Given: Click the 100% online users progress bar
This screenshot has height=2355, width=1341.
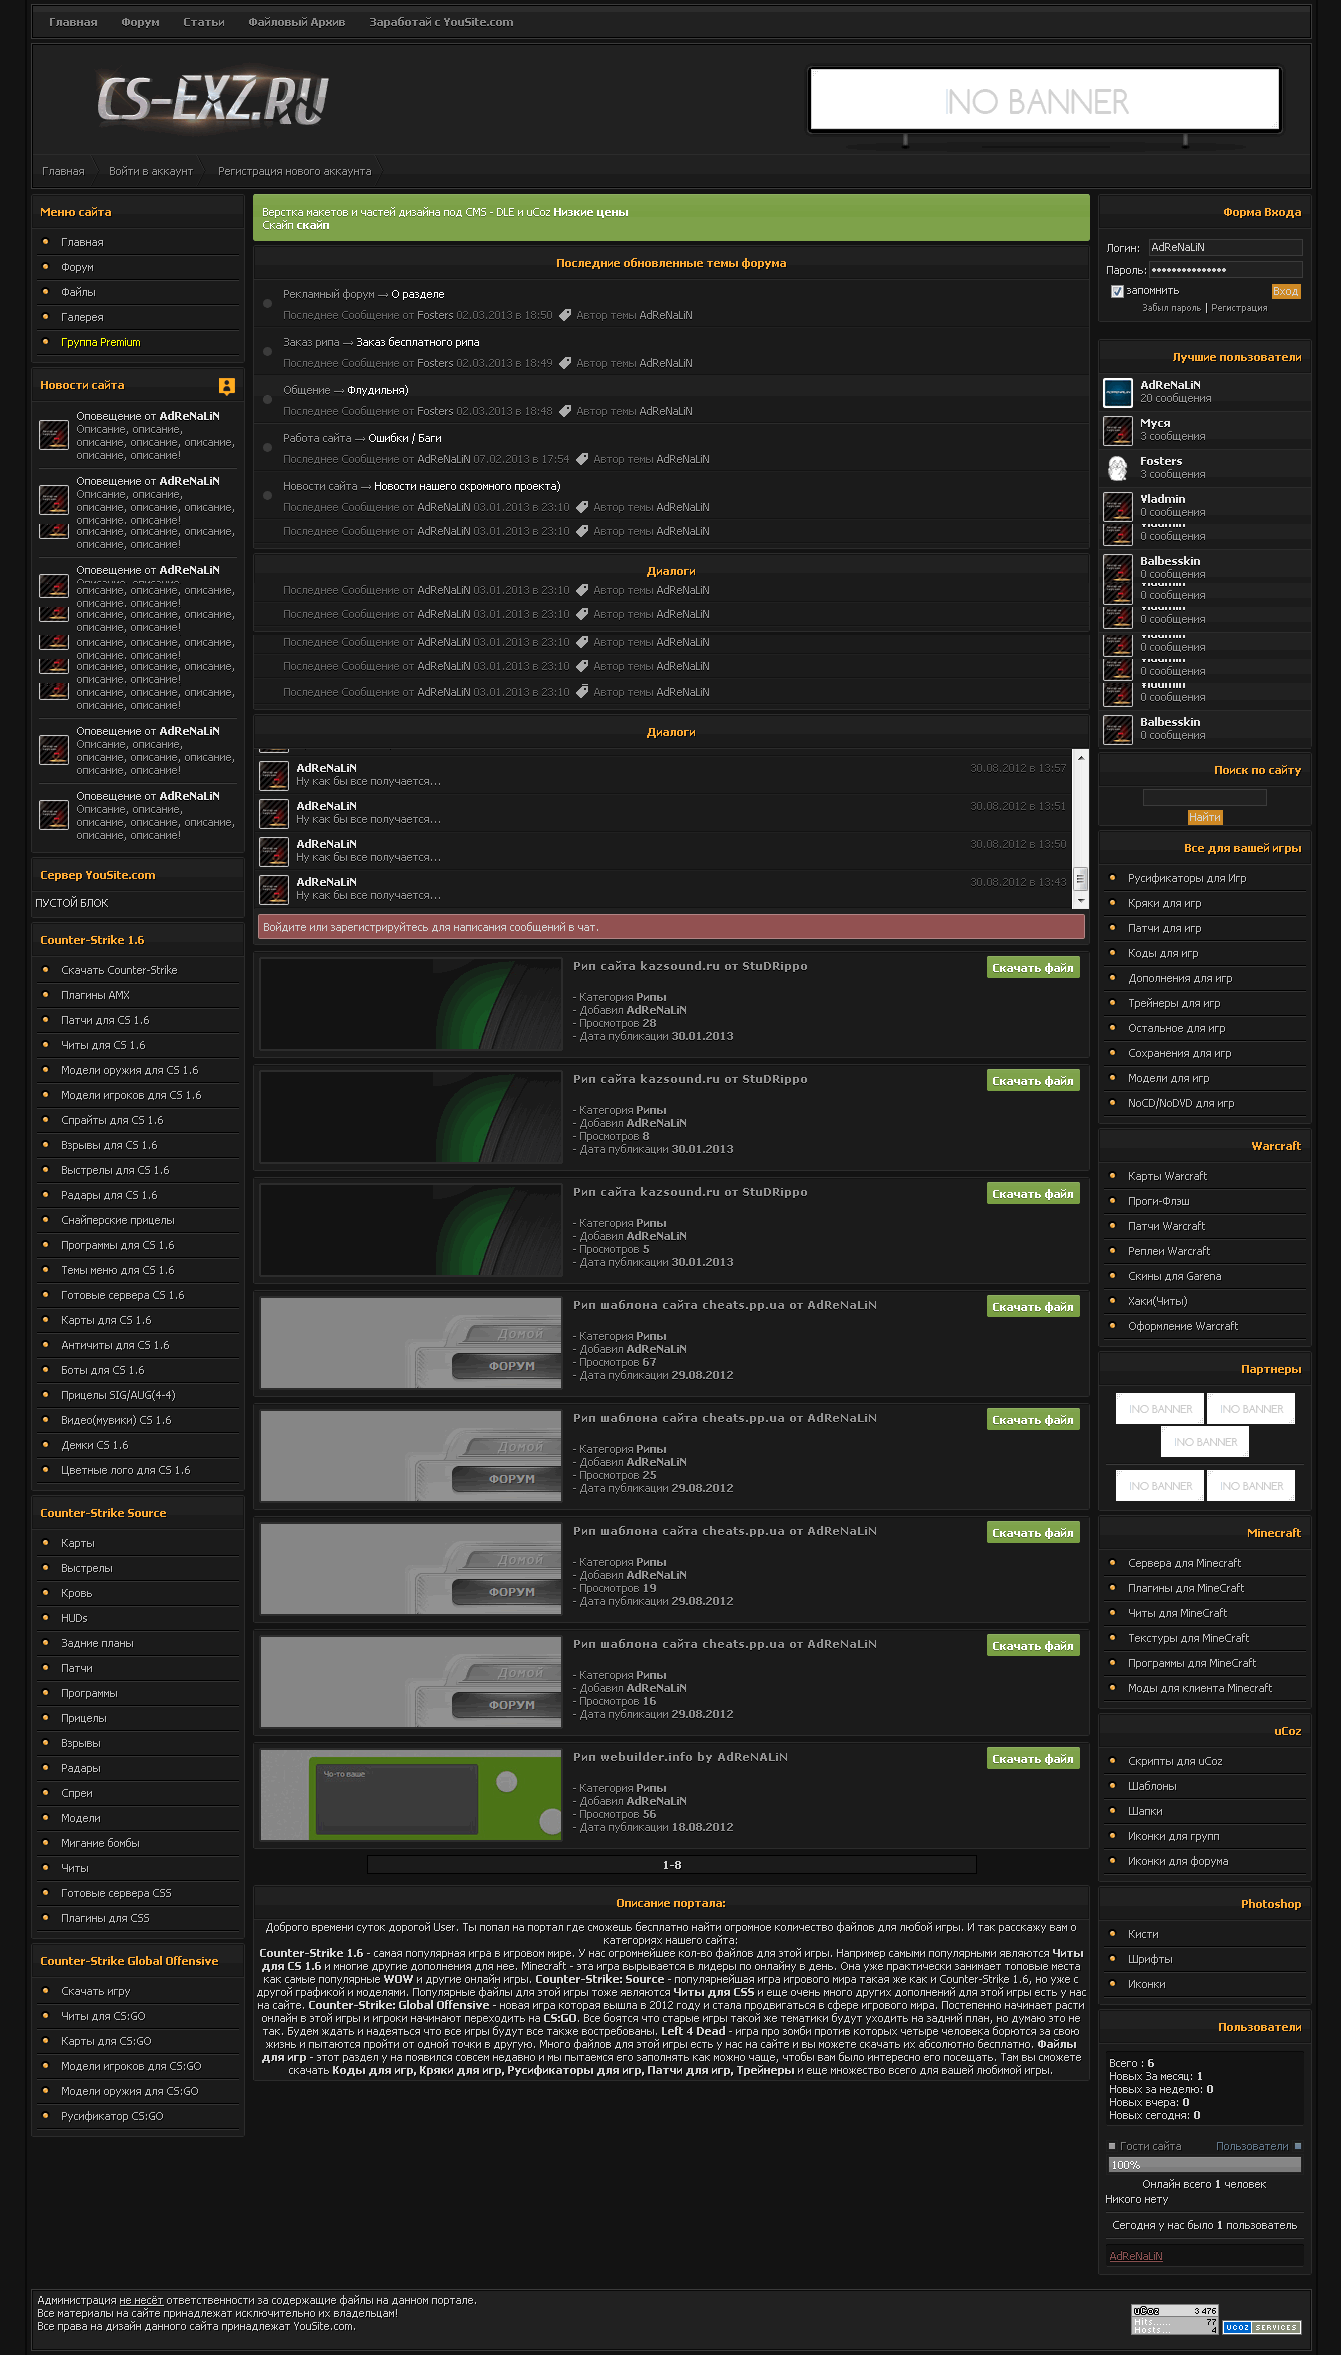Looking at the screenshot, I should point(1204,2164).
